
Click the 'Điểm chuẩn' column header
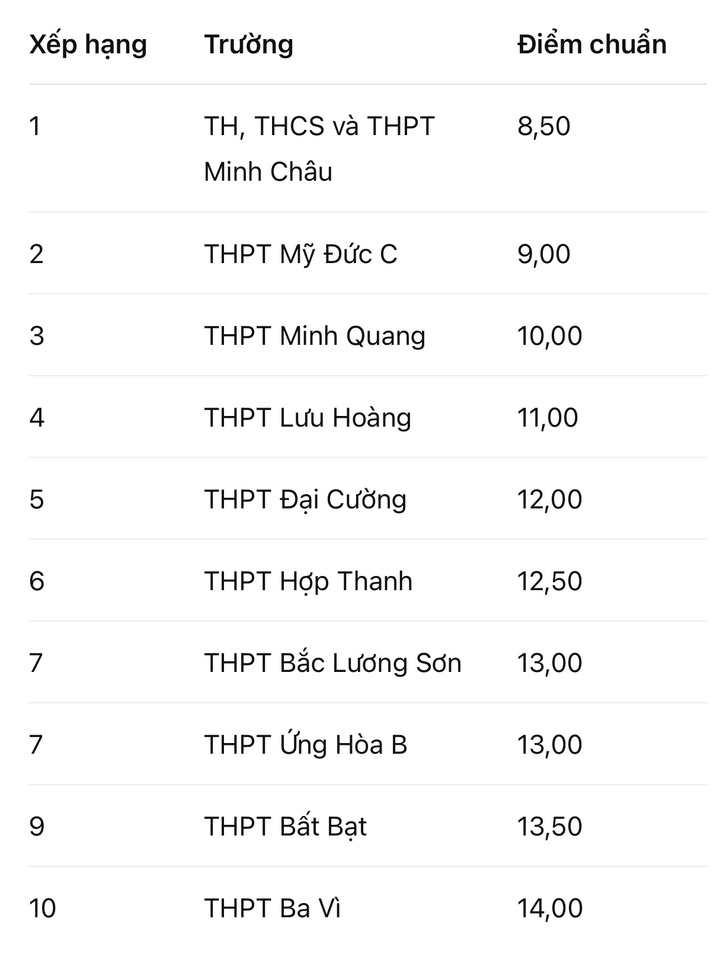point(592,44)
